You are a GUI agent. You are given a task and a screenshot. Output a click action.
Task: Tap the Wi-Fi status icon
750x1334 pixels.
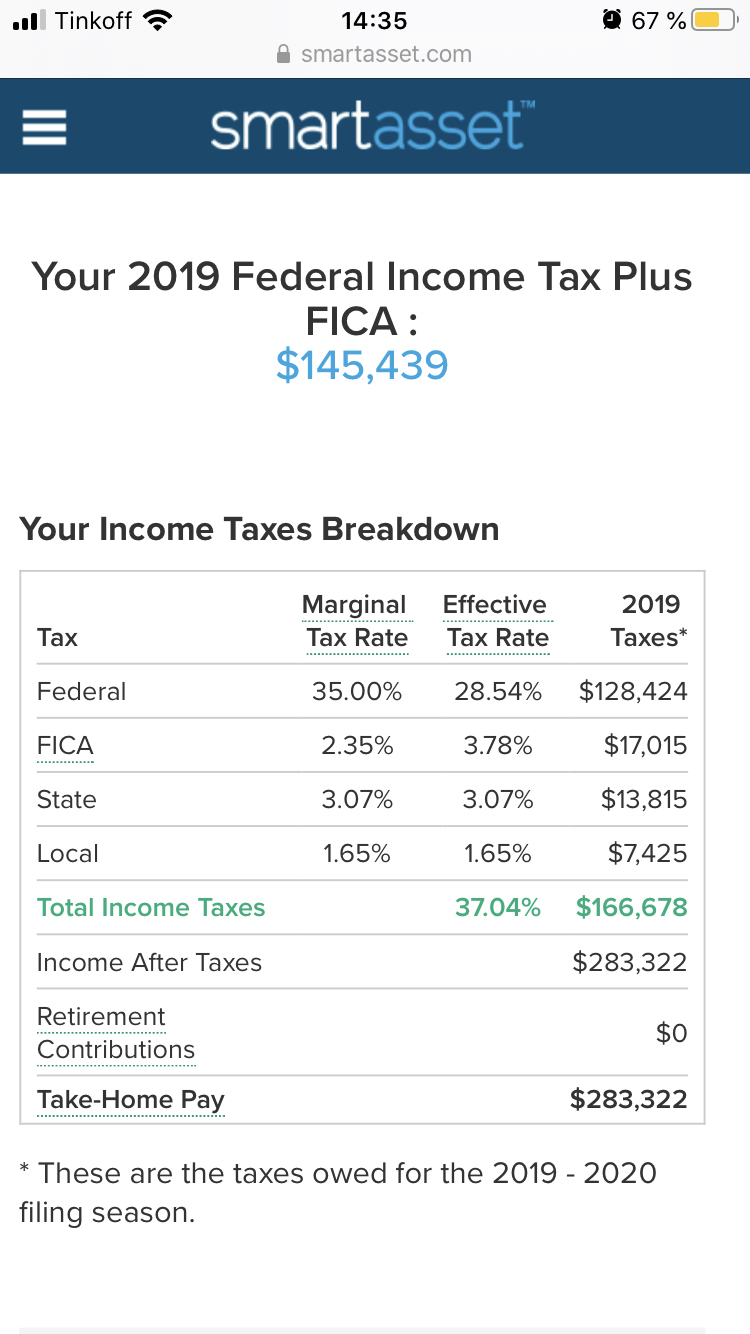click(156, 20)
